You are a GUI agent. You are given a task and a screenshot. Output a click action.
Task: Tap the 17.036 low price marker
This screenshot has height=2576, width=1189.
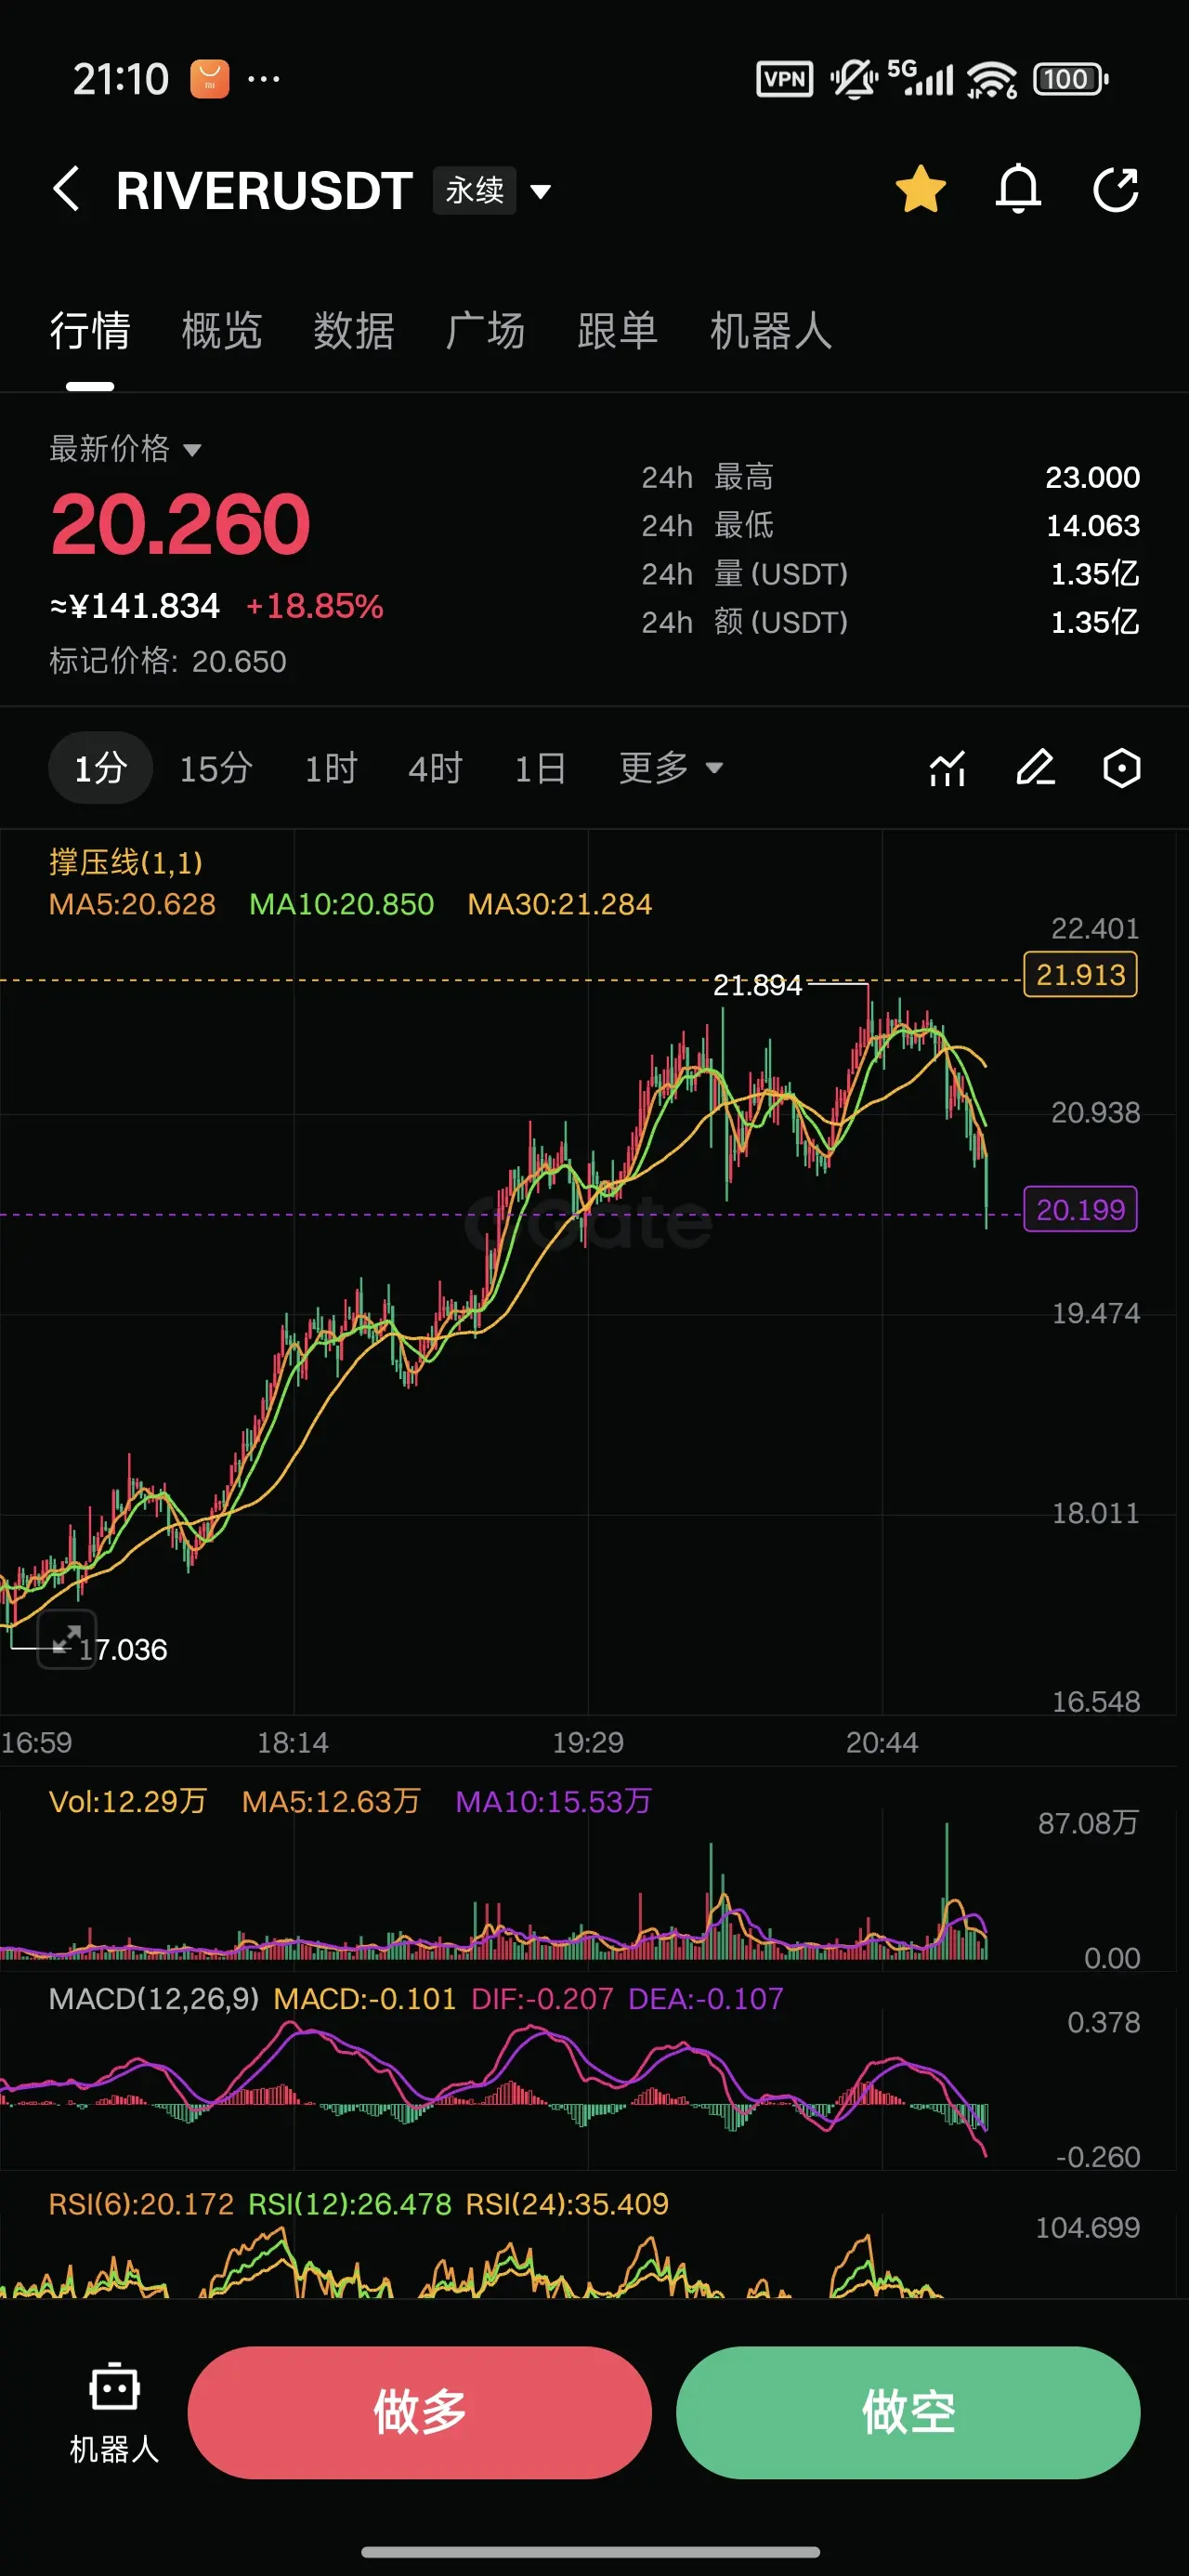(x=123, y=1649)
